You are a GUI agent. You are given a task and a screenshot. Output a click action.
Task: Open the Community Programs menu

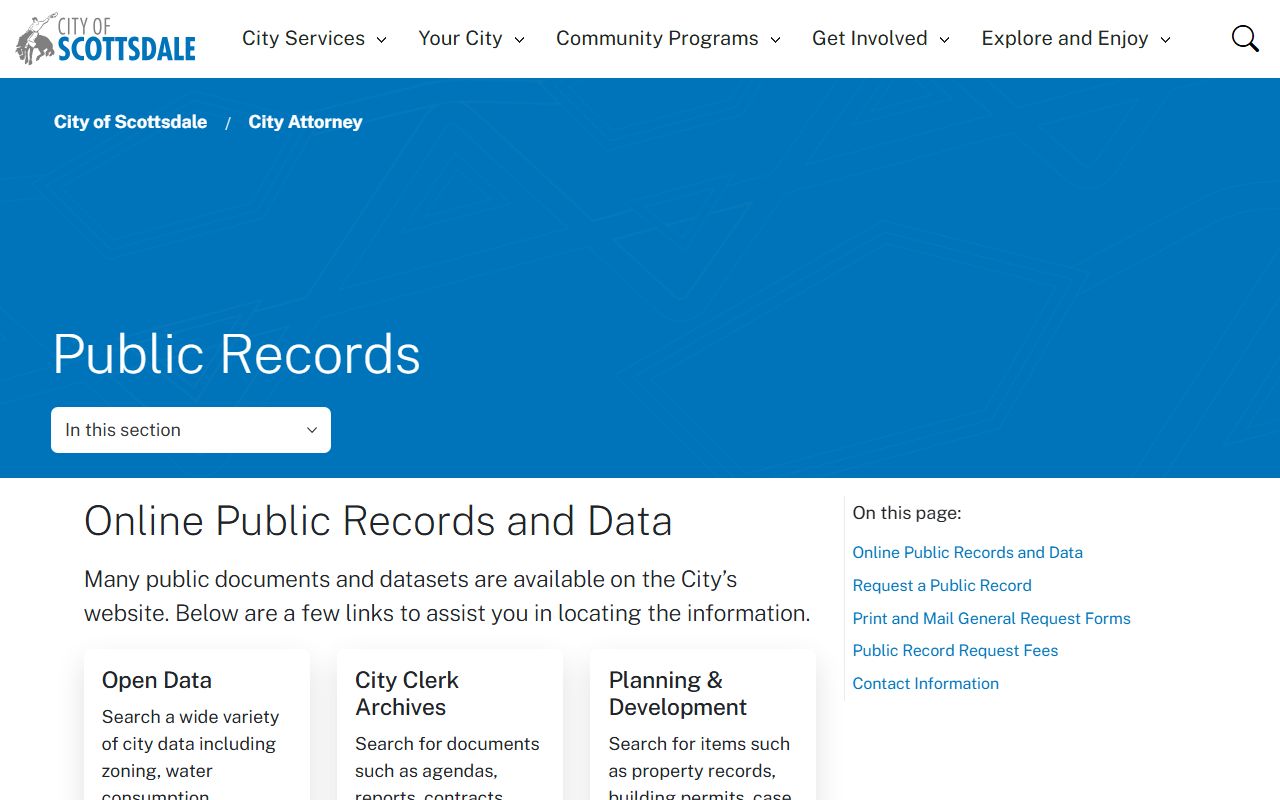pos(657,38)
